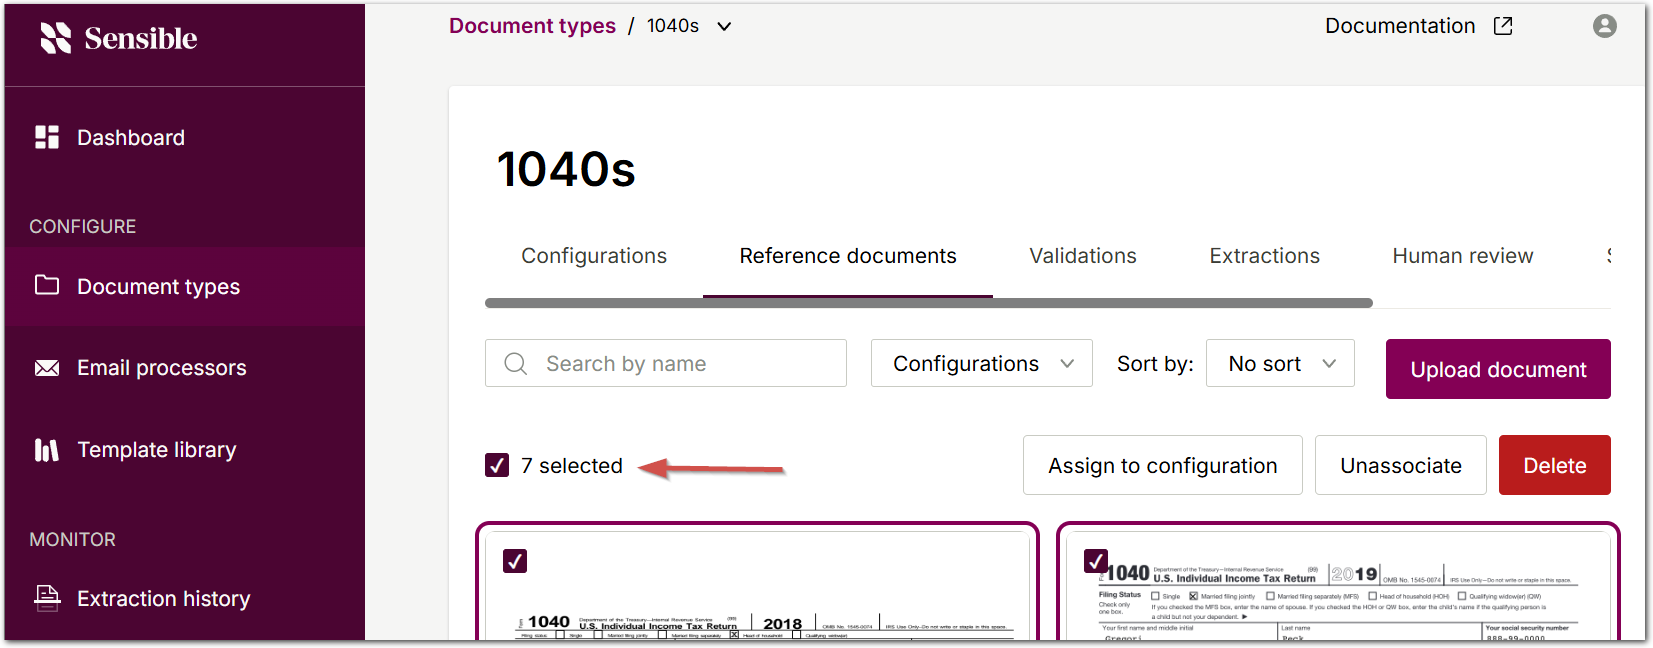Click the red Delete button
This screenshot has width=1653, height=648.
point(1554,465)
